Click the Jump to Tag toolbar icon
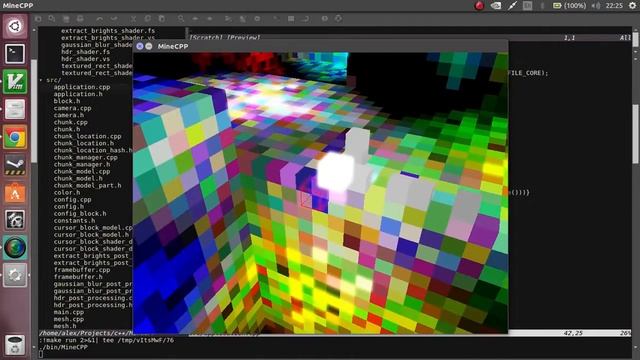 pyautogui.click(x=305, y=19)
